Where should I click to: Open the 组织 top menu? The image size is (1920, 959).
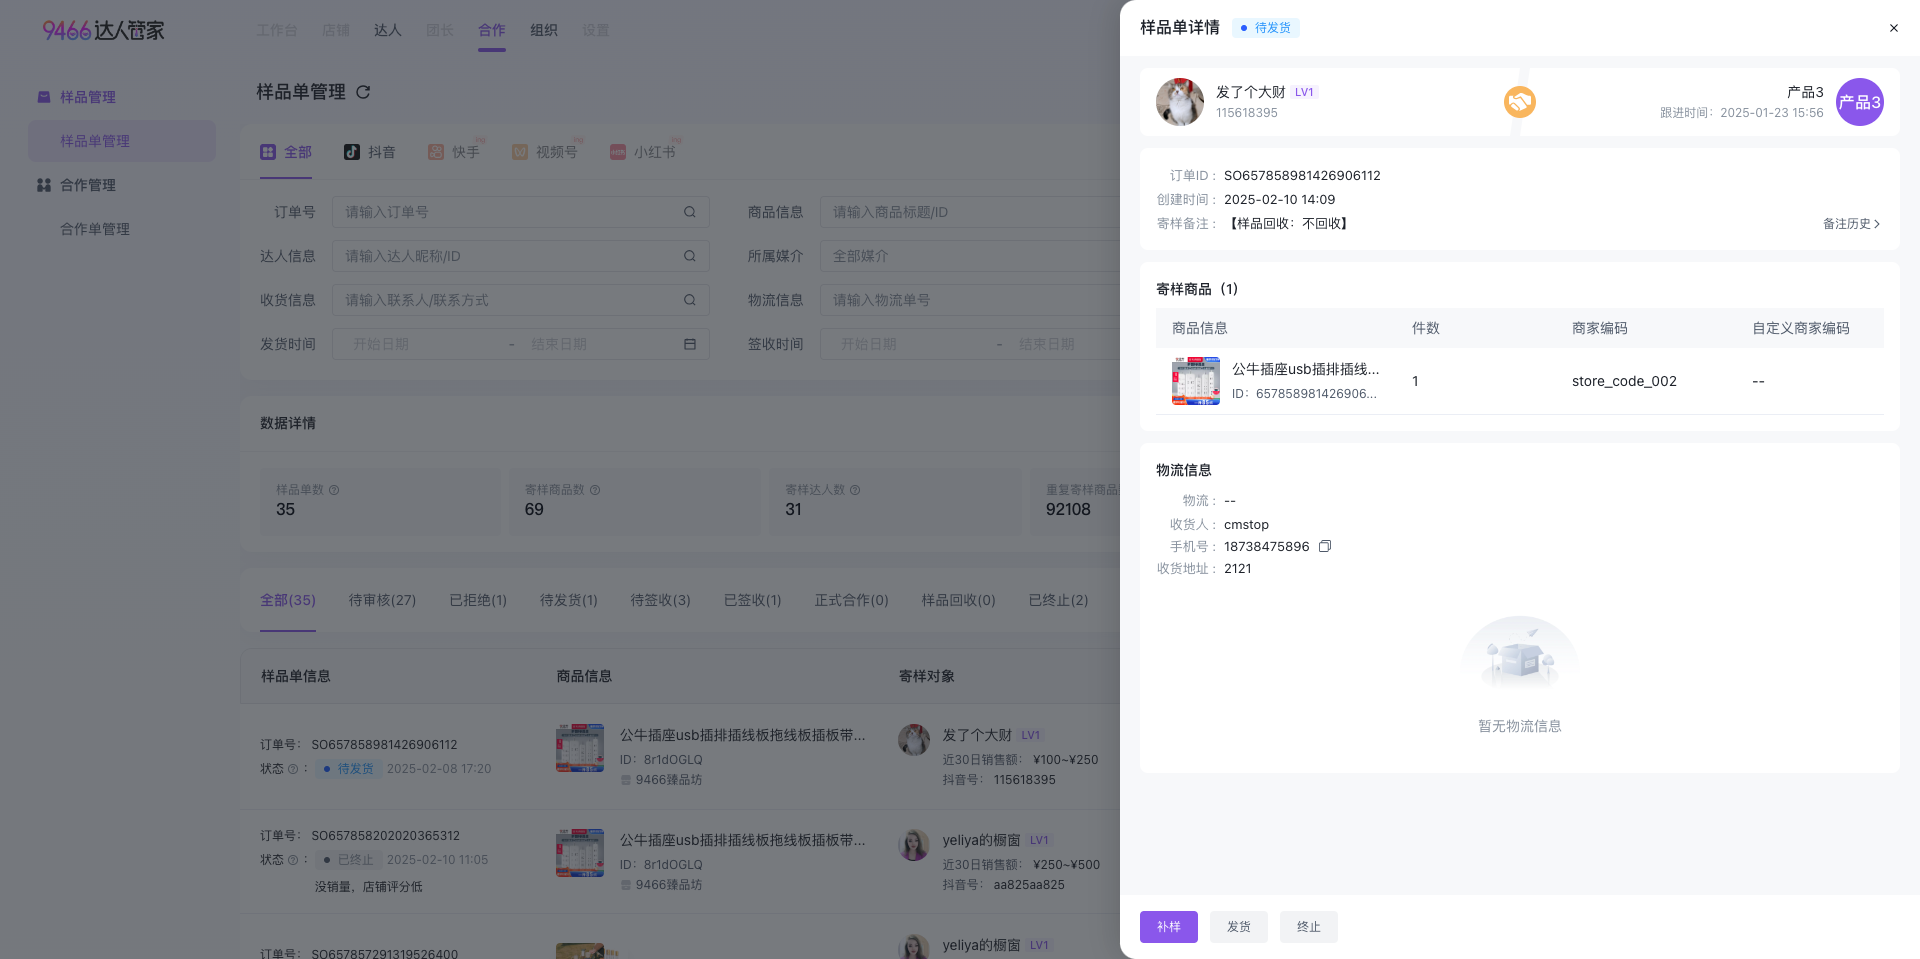click(544, 30)
